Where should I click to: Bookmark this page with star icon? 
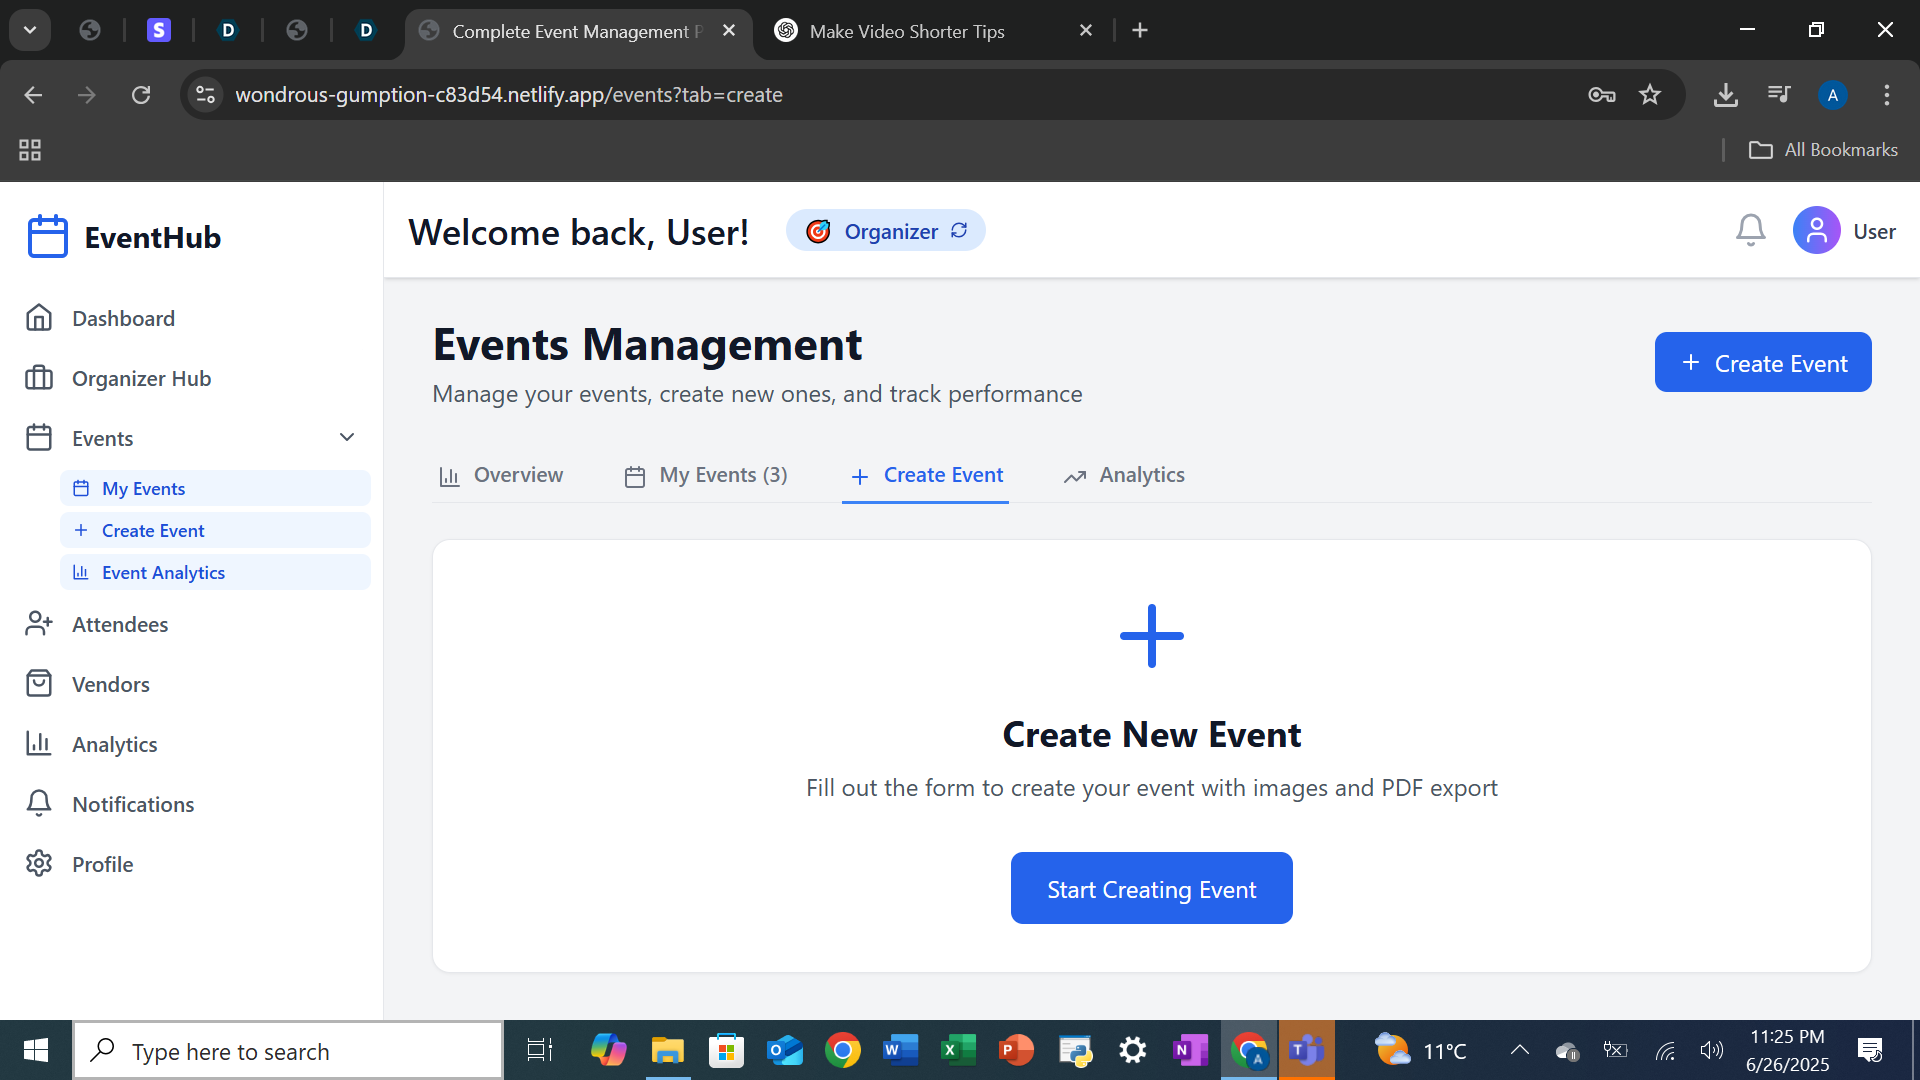tap(1650, 95)
